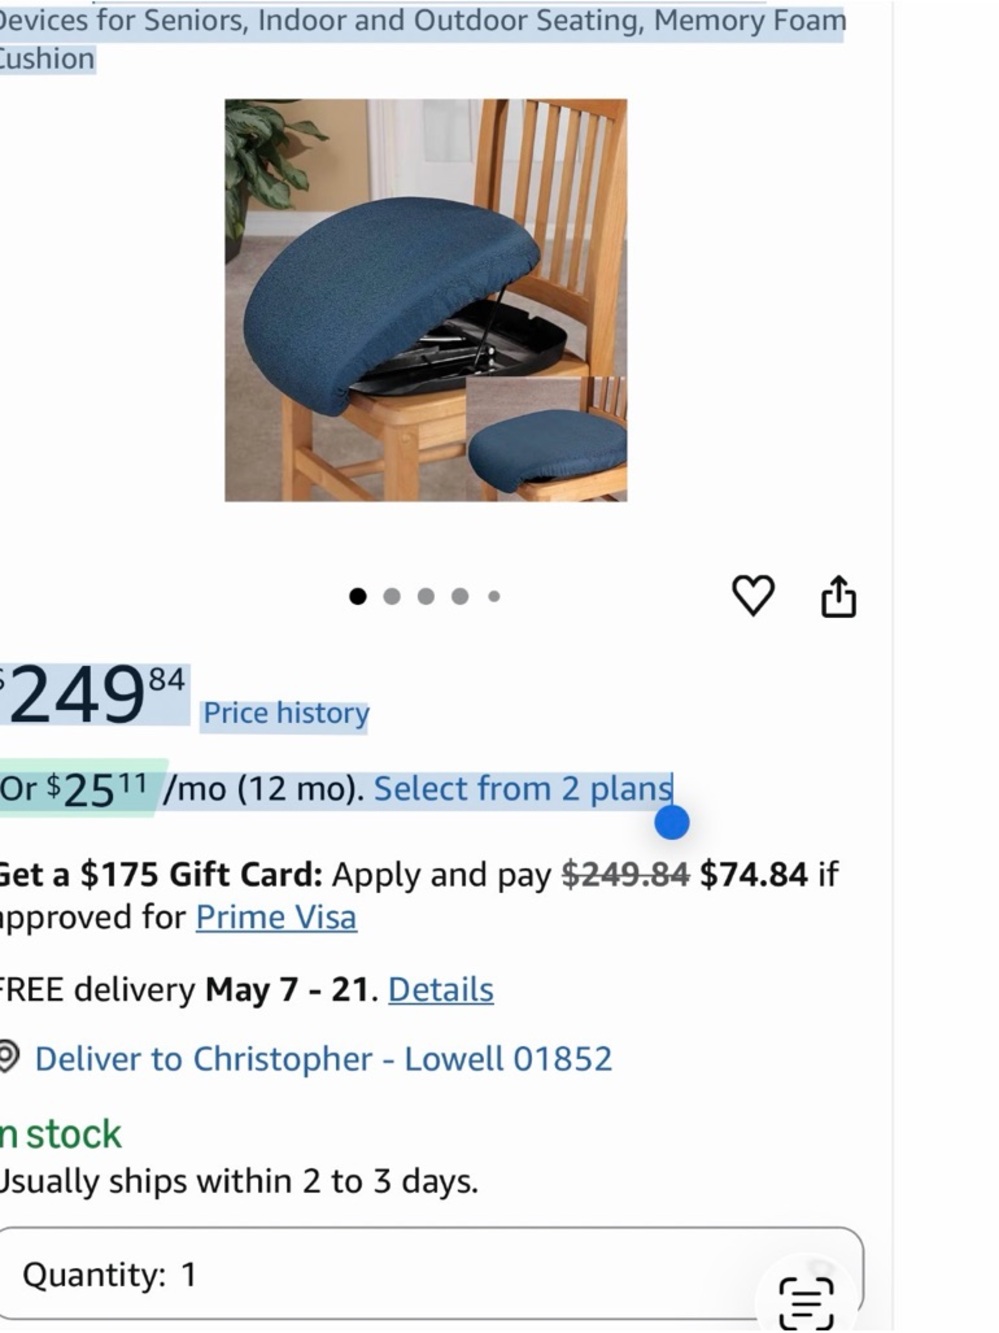The height and width of the screenshot is (1333, 999).
Task: Tap the blue text selection handle
Action: tap(672, 823)
